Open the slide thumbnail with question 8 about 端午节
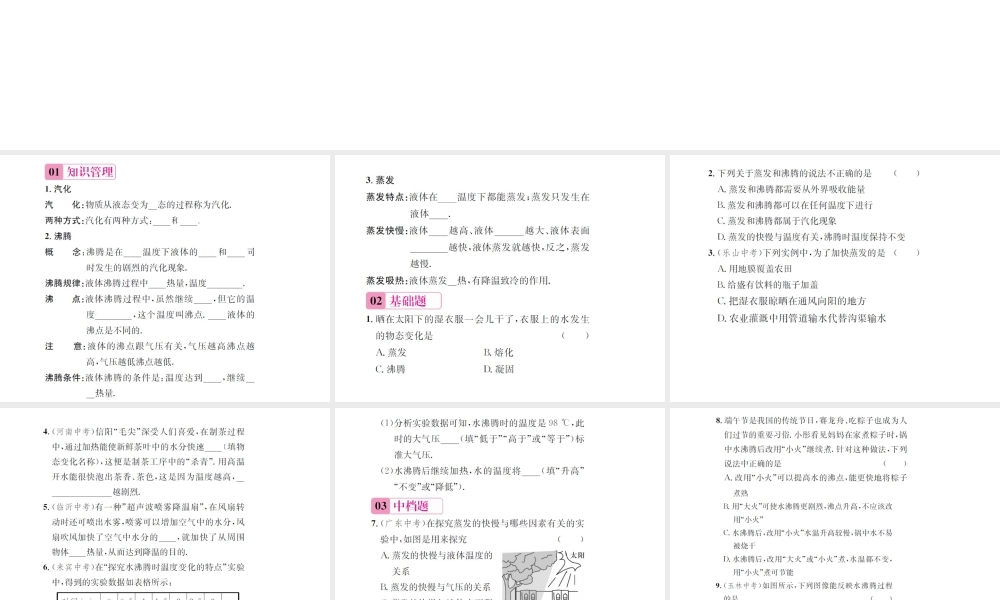This screenshot has height=600, width=1000. coord(835,504)
